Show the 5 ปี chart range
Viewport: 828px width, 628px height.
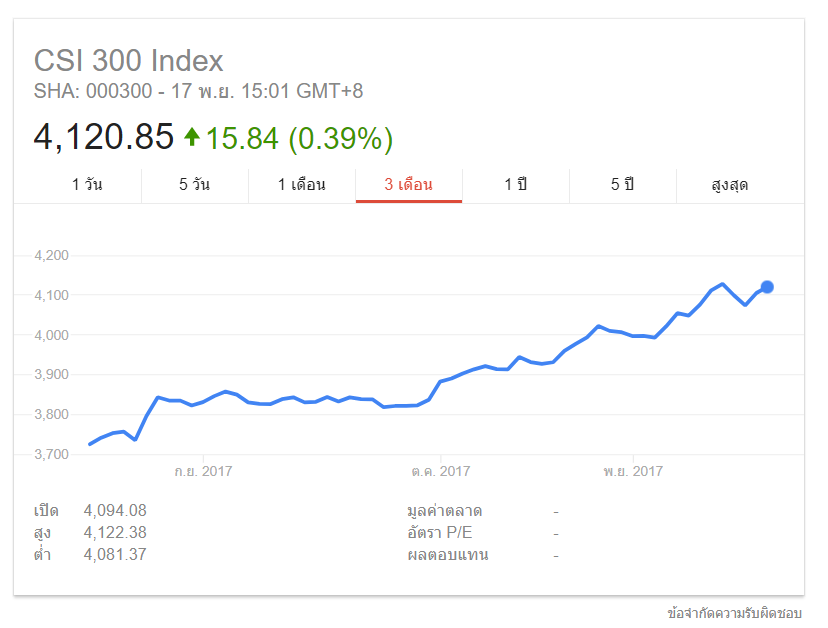point(622,185)
